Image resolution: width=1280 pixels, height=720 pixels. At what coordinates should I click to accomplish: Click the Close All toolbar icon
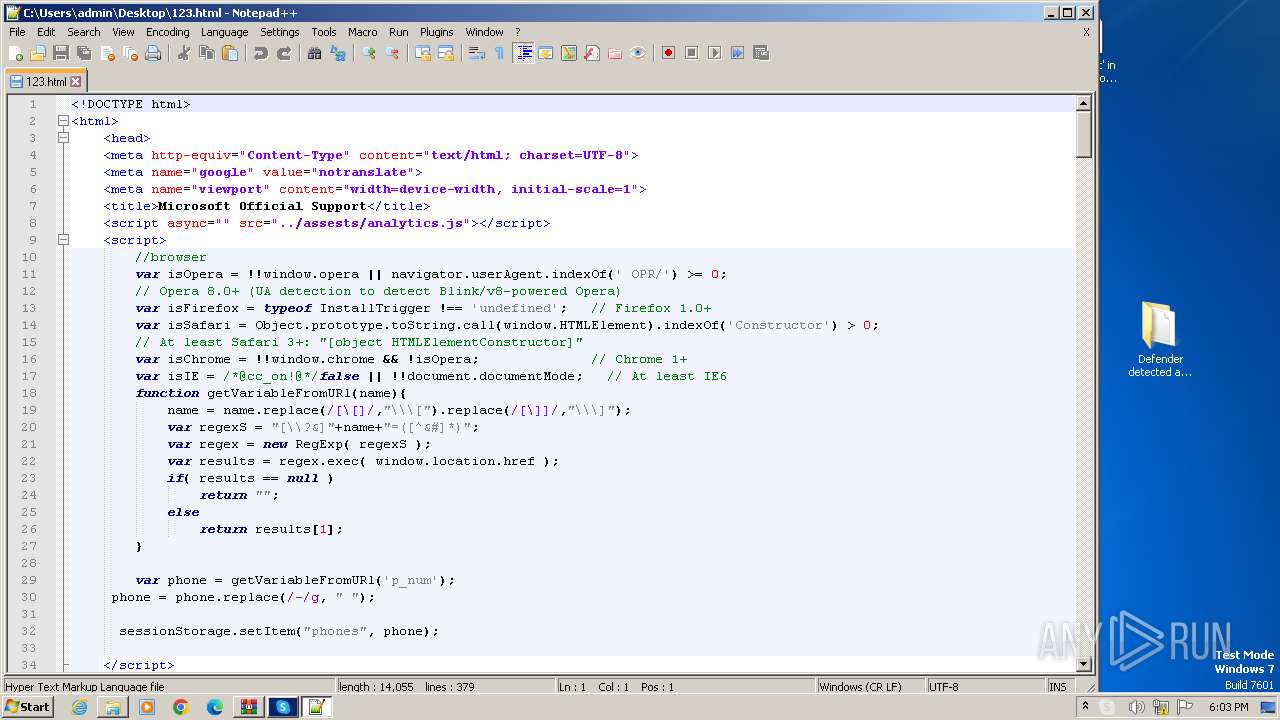[130, 53]
